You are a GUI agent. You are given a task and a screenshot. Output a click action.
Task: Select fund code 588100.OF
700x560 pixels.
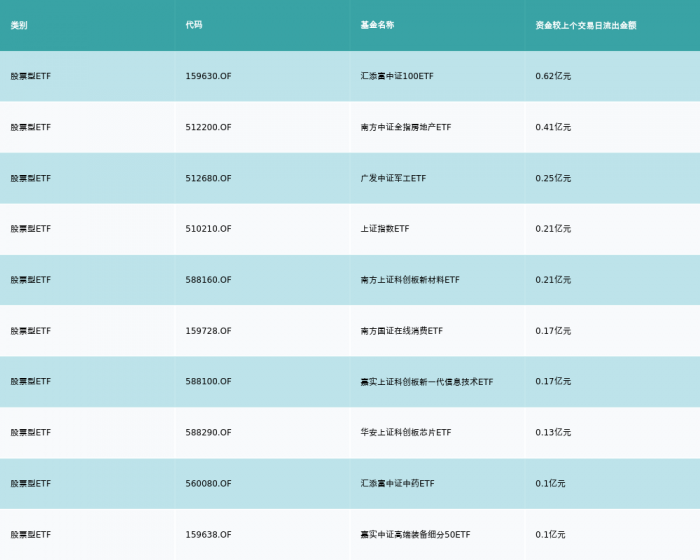tap(208, 381)
